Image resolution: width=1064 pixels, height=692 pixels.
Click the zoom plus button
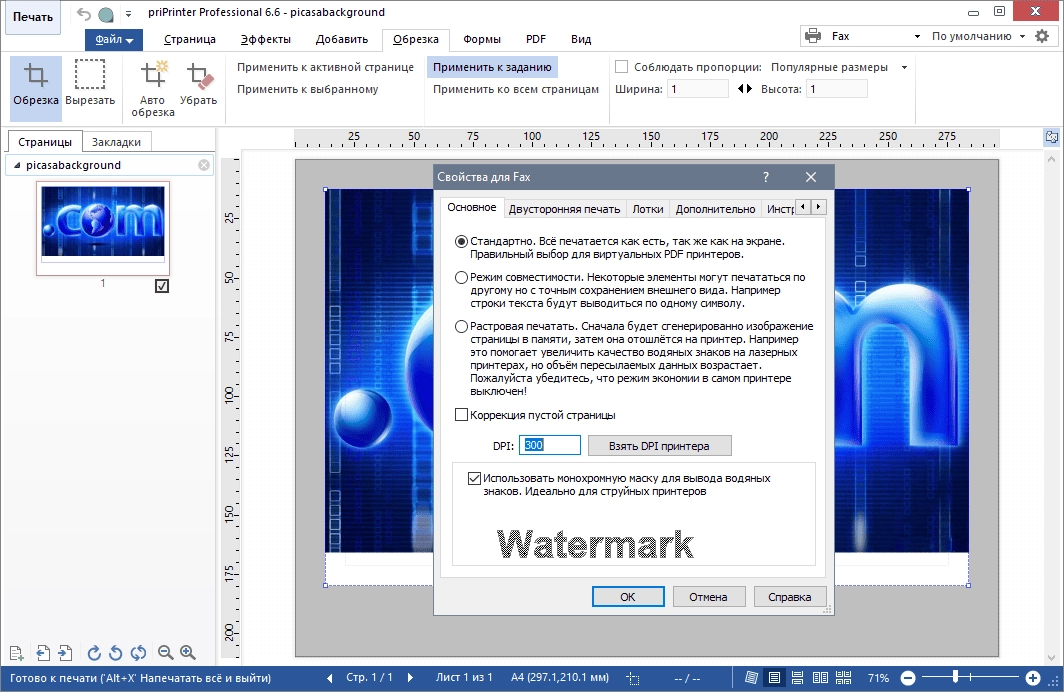[1033, 678]
